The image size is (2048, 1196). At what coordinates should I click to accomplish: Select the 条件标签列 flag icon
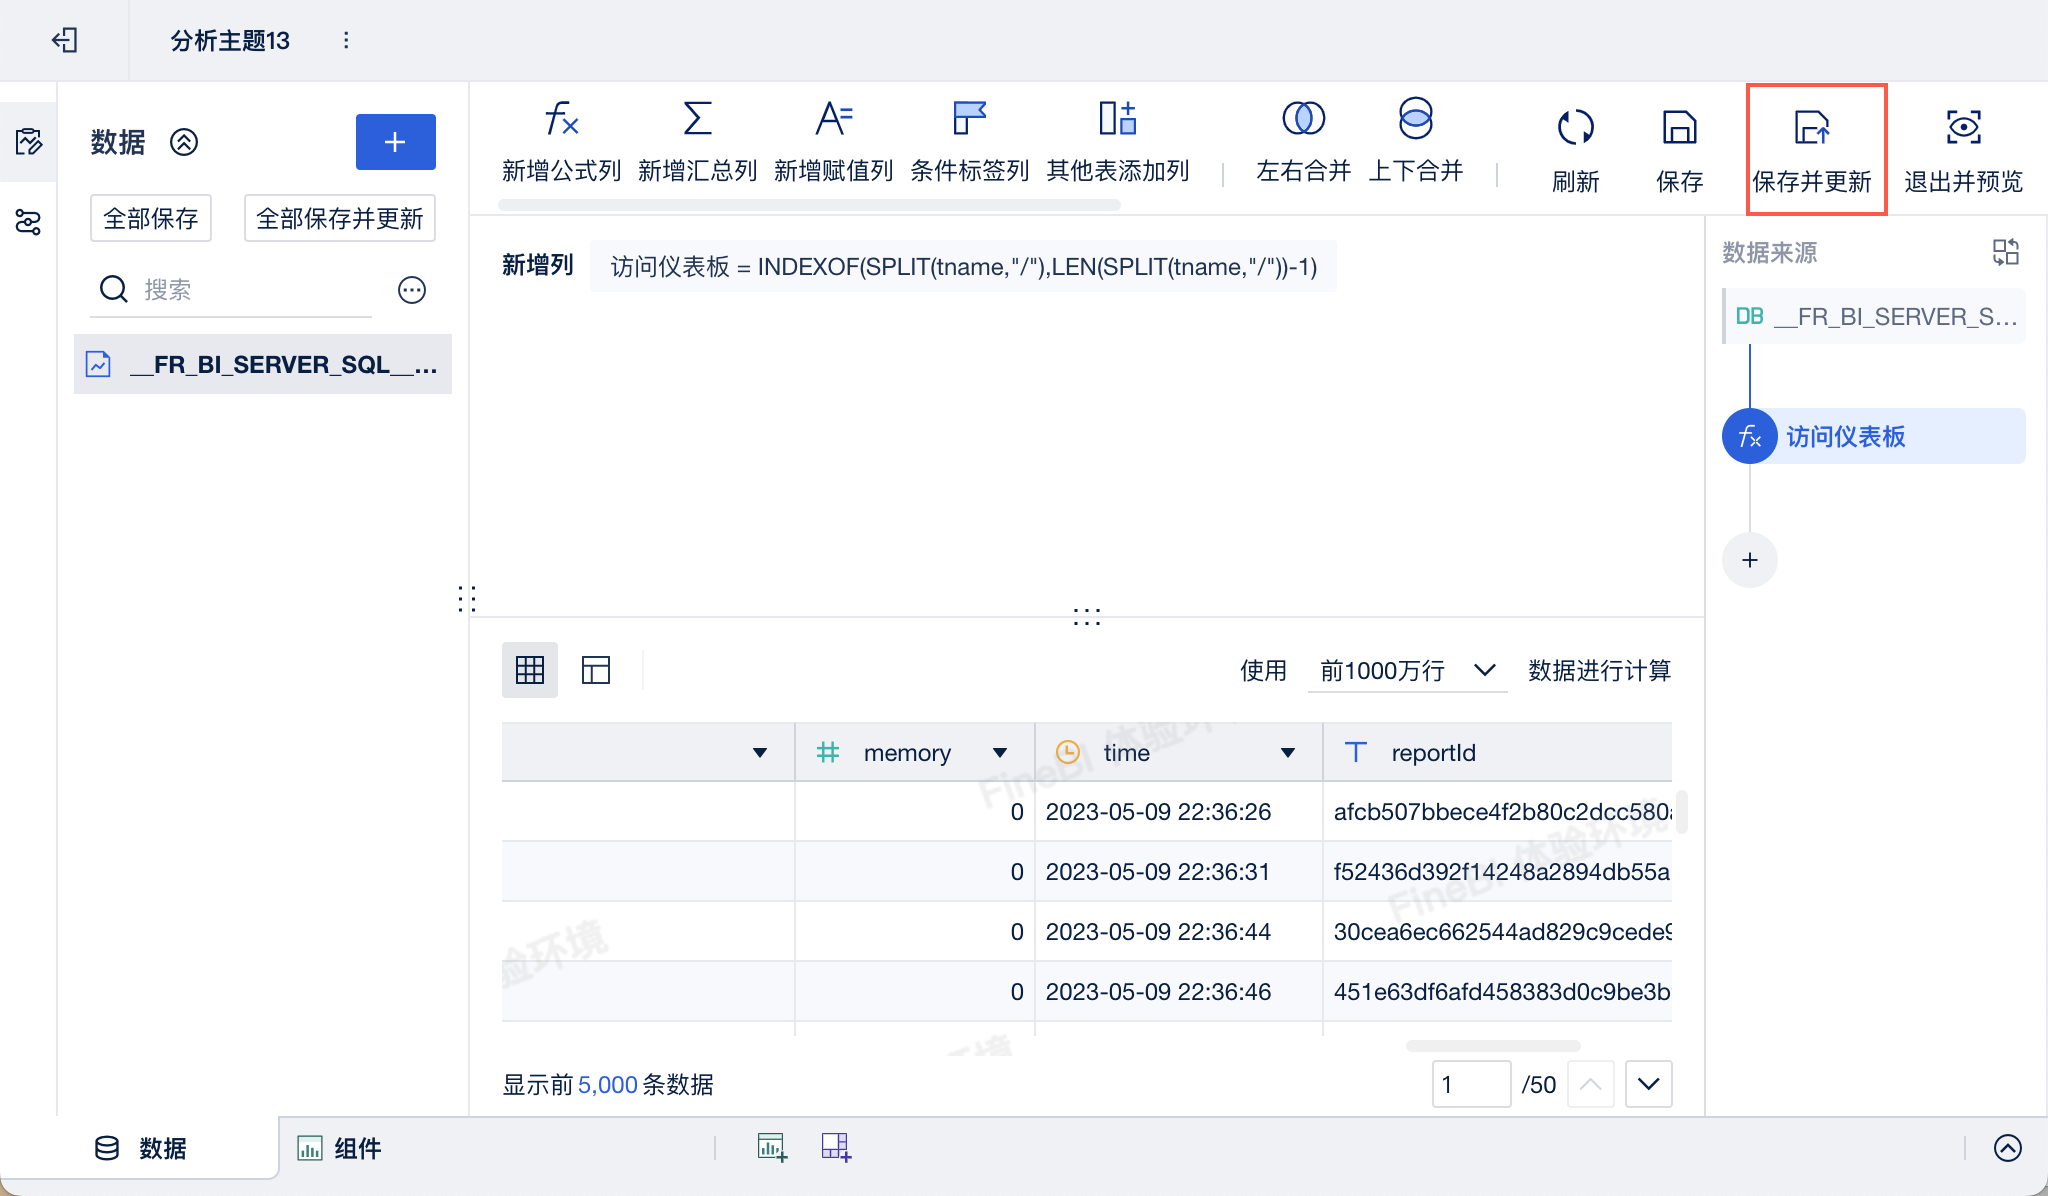point(969,119)
